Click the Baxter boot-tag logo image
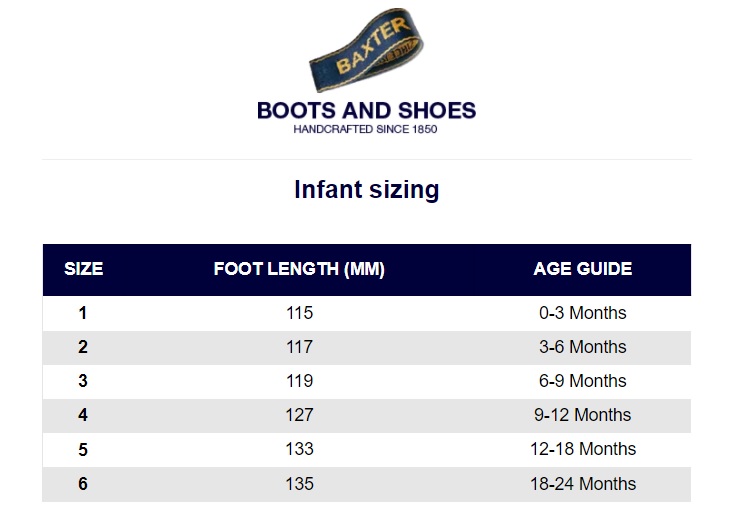This screenshot has height=521, width=736. (x=366, y=50)
